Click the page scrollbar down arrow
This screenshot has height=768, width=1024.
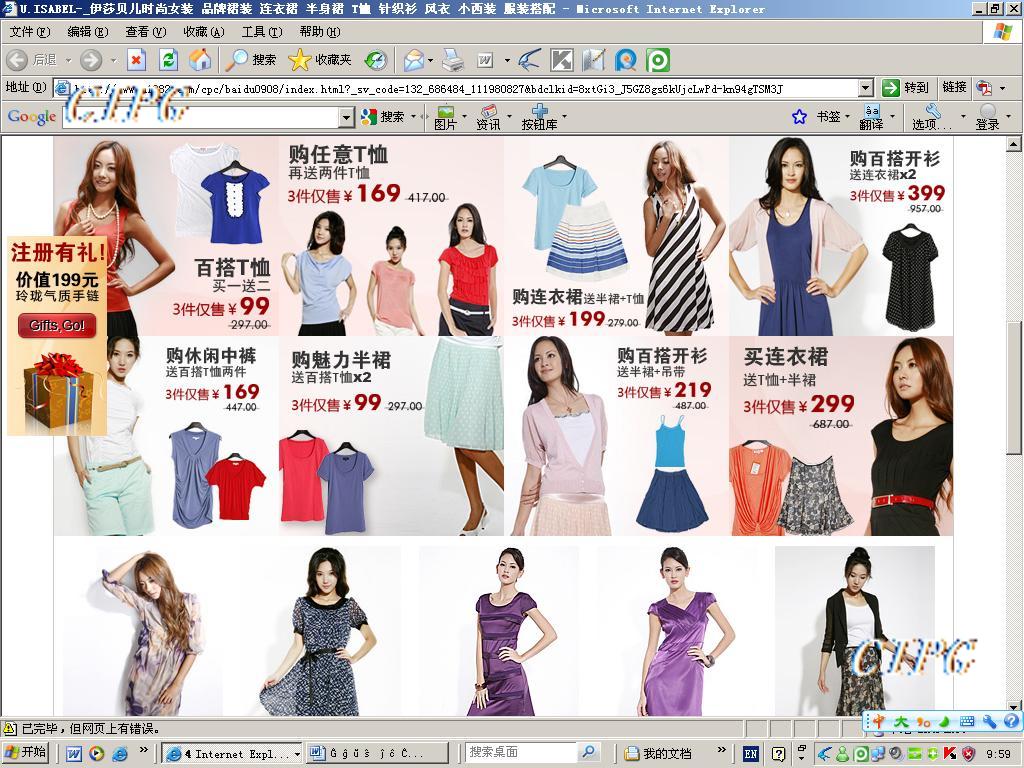(x=1014, y=706)
